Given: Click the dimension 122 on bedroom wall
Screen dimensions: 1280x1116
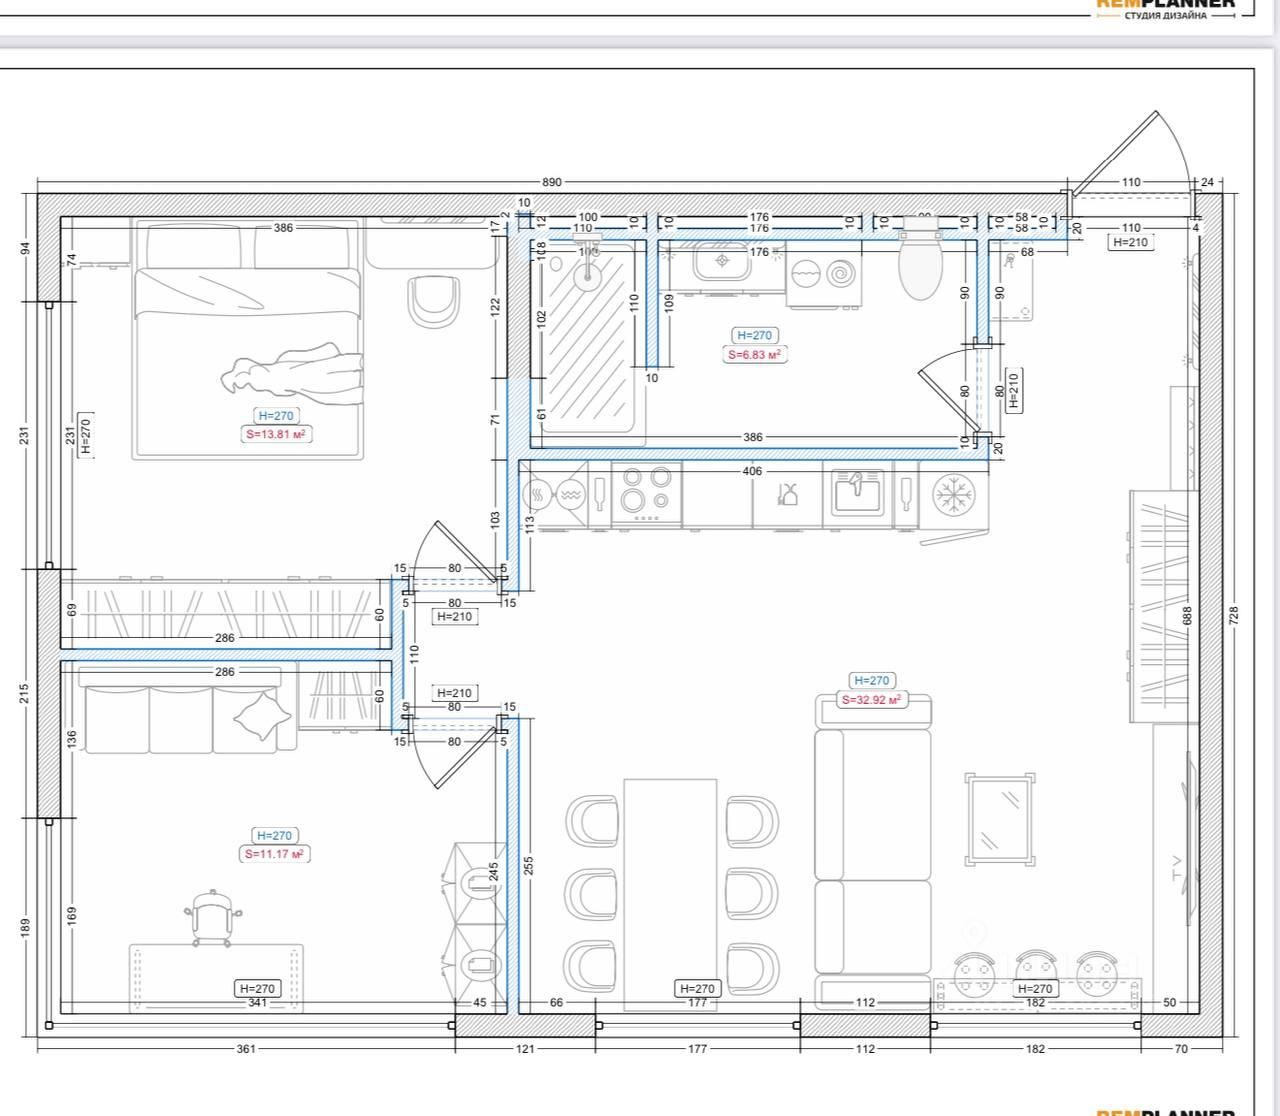Looking at the screenshot, I should [494, 307].
